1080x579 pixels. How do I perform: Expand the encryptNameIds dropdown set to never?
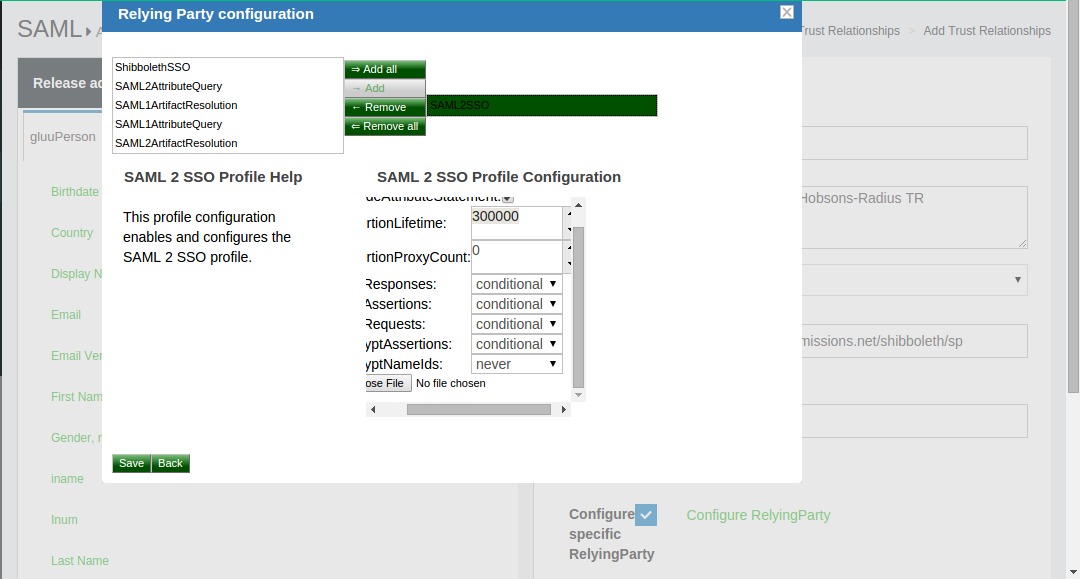pos(516,364)
